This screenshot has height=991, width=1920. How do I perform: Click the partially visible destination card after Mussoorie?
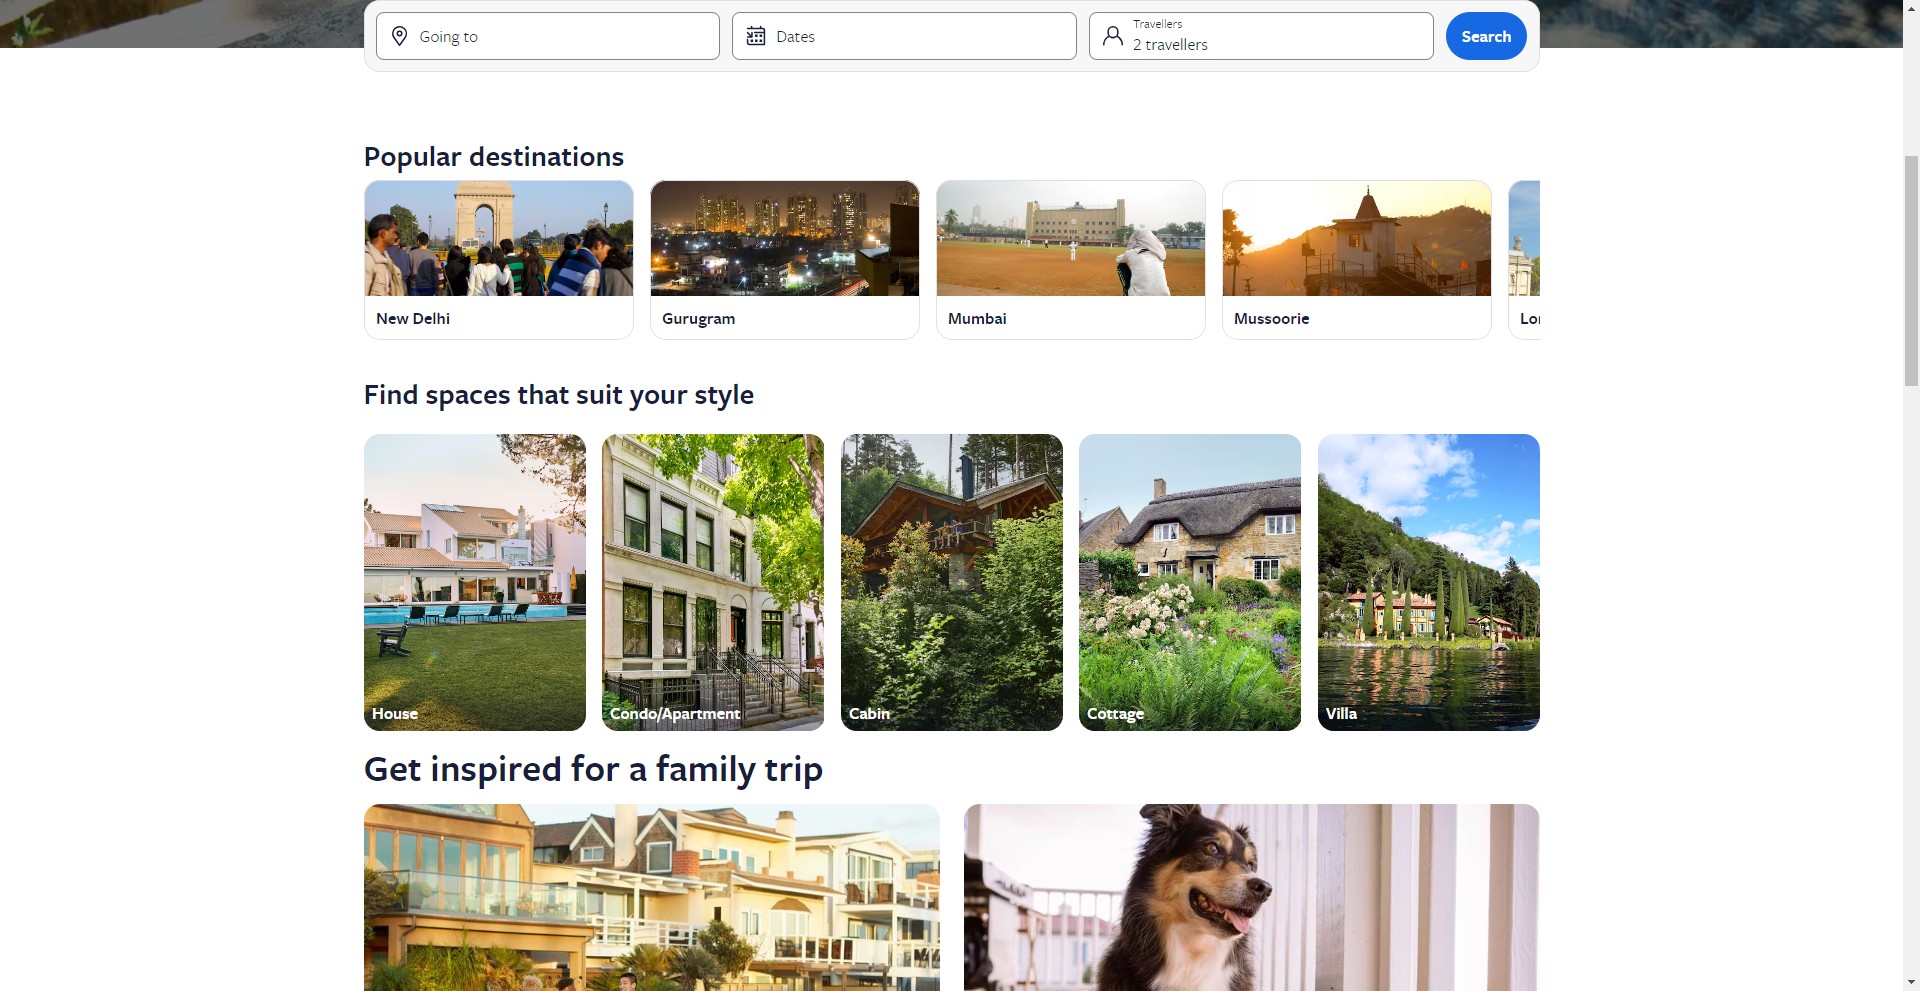(1524, 260)
